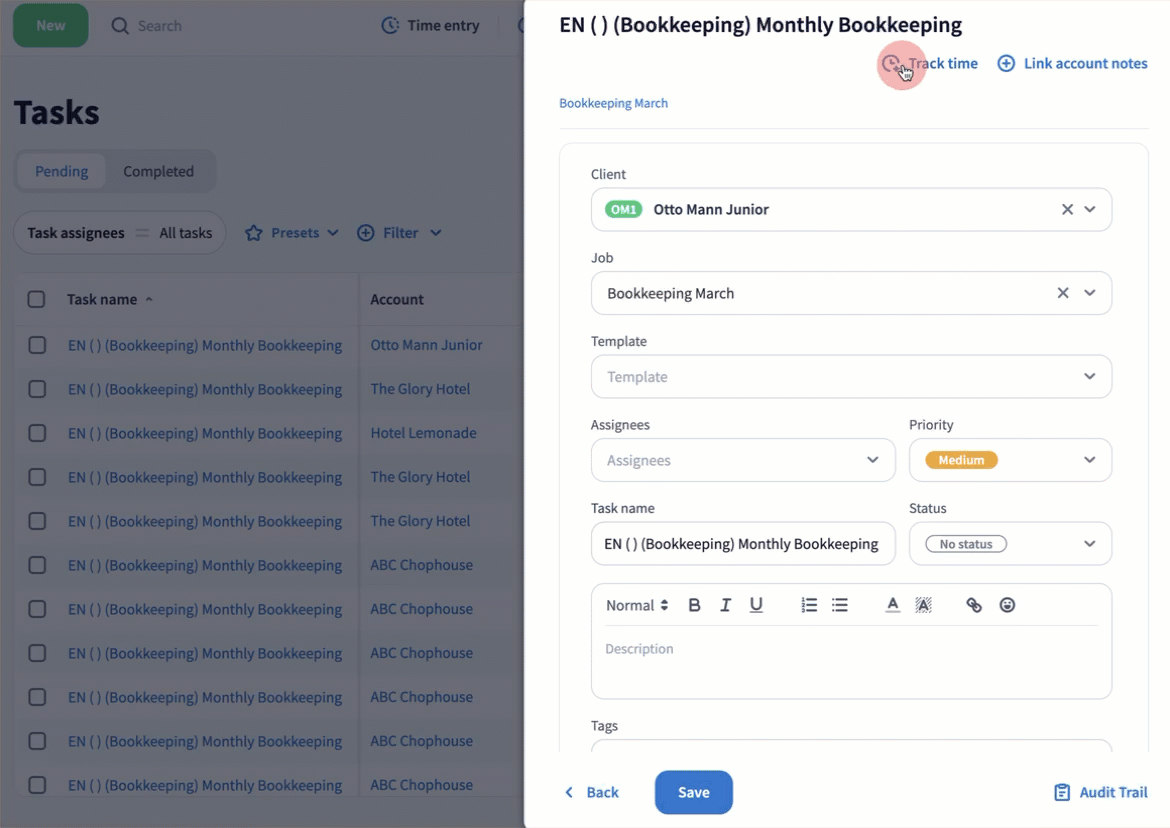The width and height of the screenshot is (1170, 828).
Task: Apply underline formatting in description editor
Action: (756, 605)
